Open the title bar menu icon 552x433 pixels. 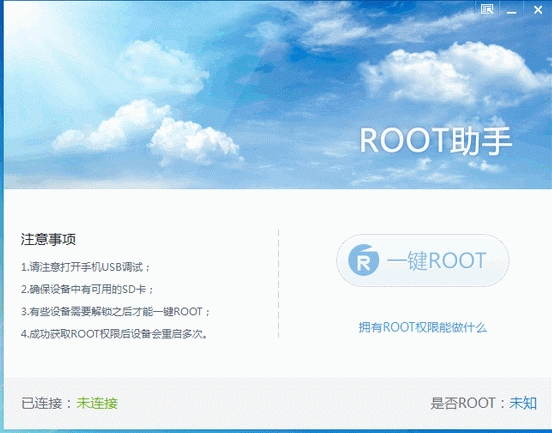tap(487, 10)
